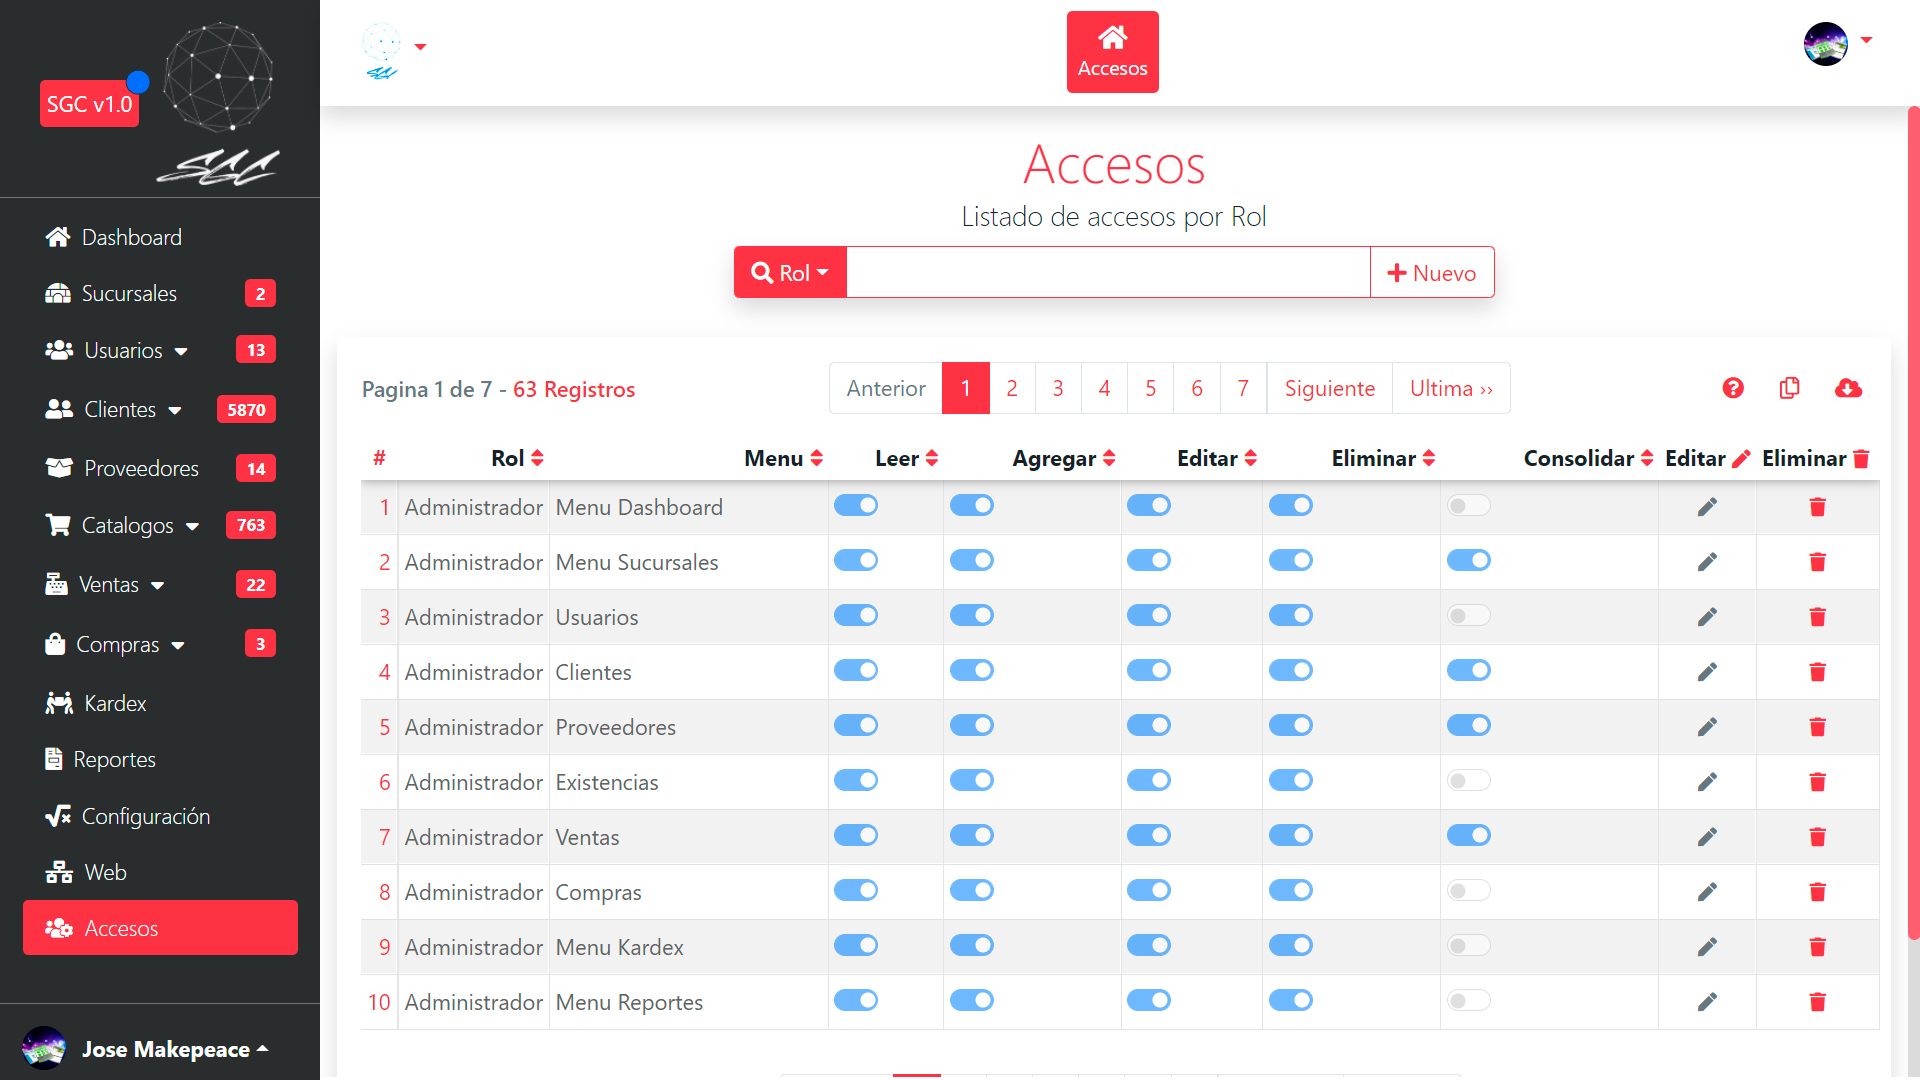1920x1080 pixels.
Task: Go to Configuración in sidebar
Action: click(x=145, y=816)
